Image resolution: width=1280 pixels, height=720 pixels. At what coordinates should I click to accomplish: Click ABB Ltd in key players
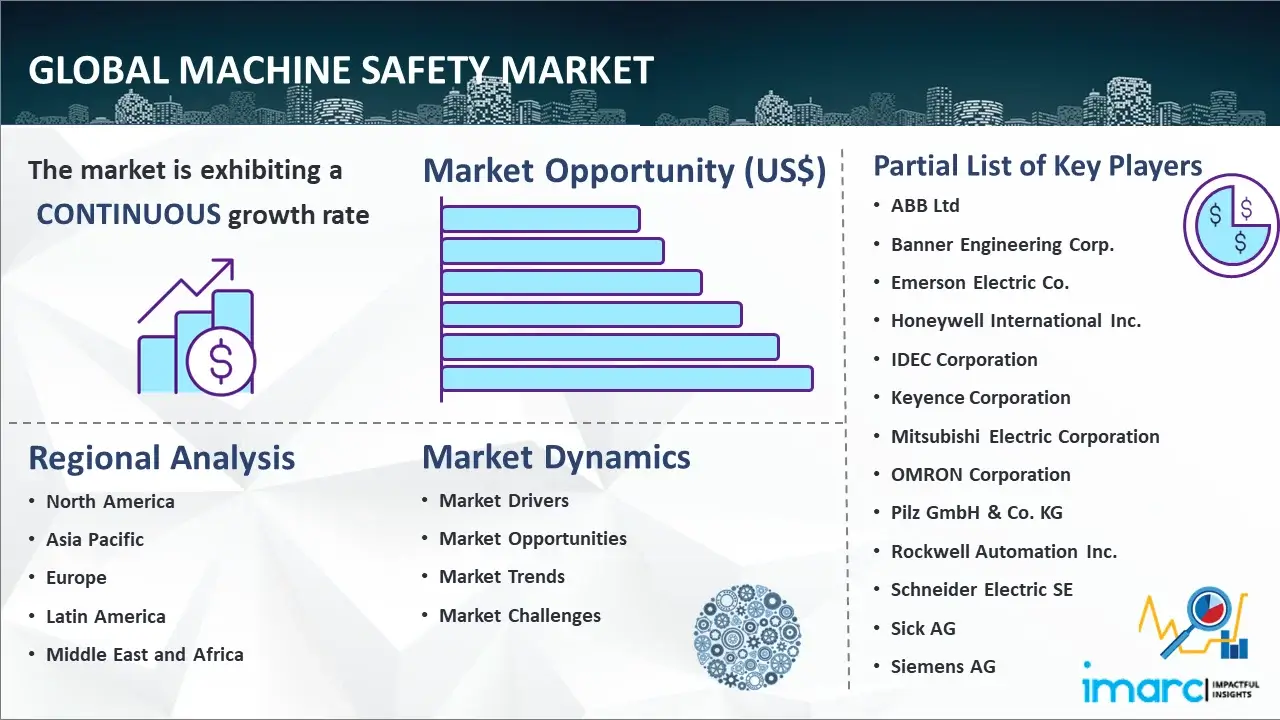[x=925, y=206]
